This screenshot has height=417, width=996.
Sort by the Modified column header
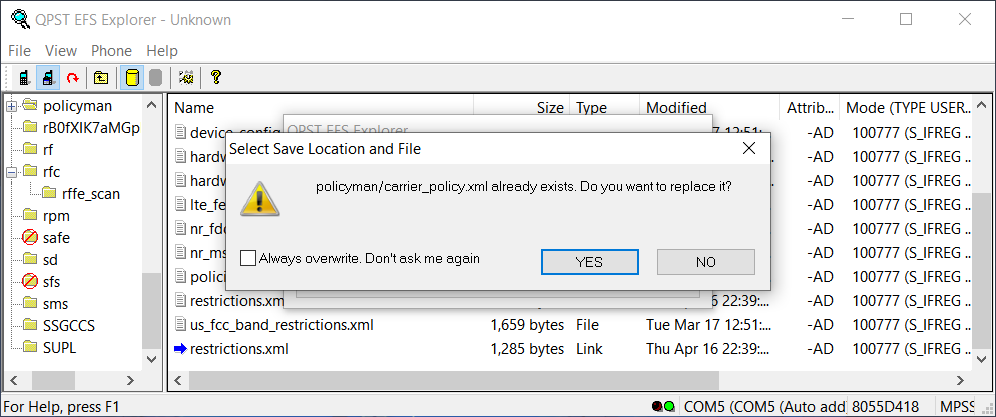tap(710, 107)
